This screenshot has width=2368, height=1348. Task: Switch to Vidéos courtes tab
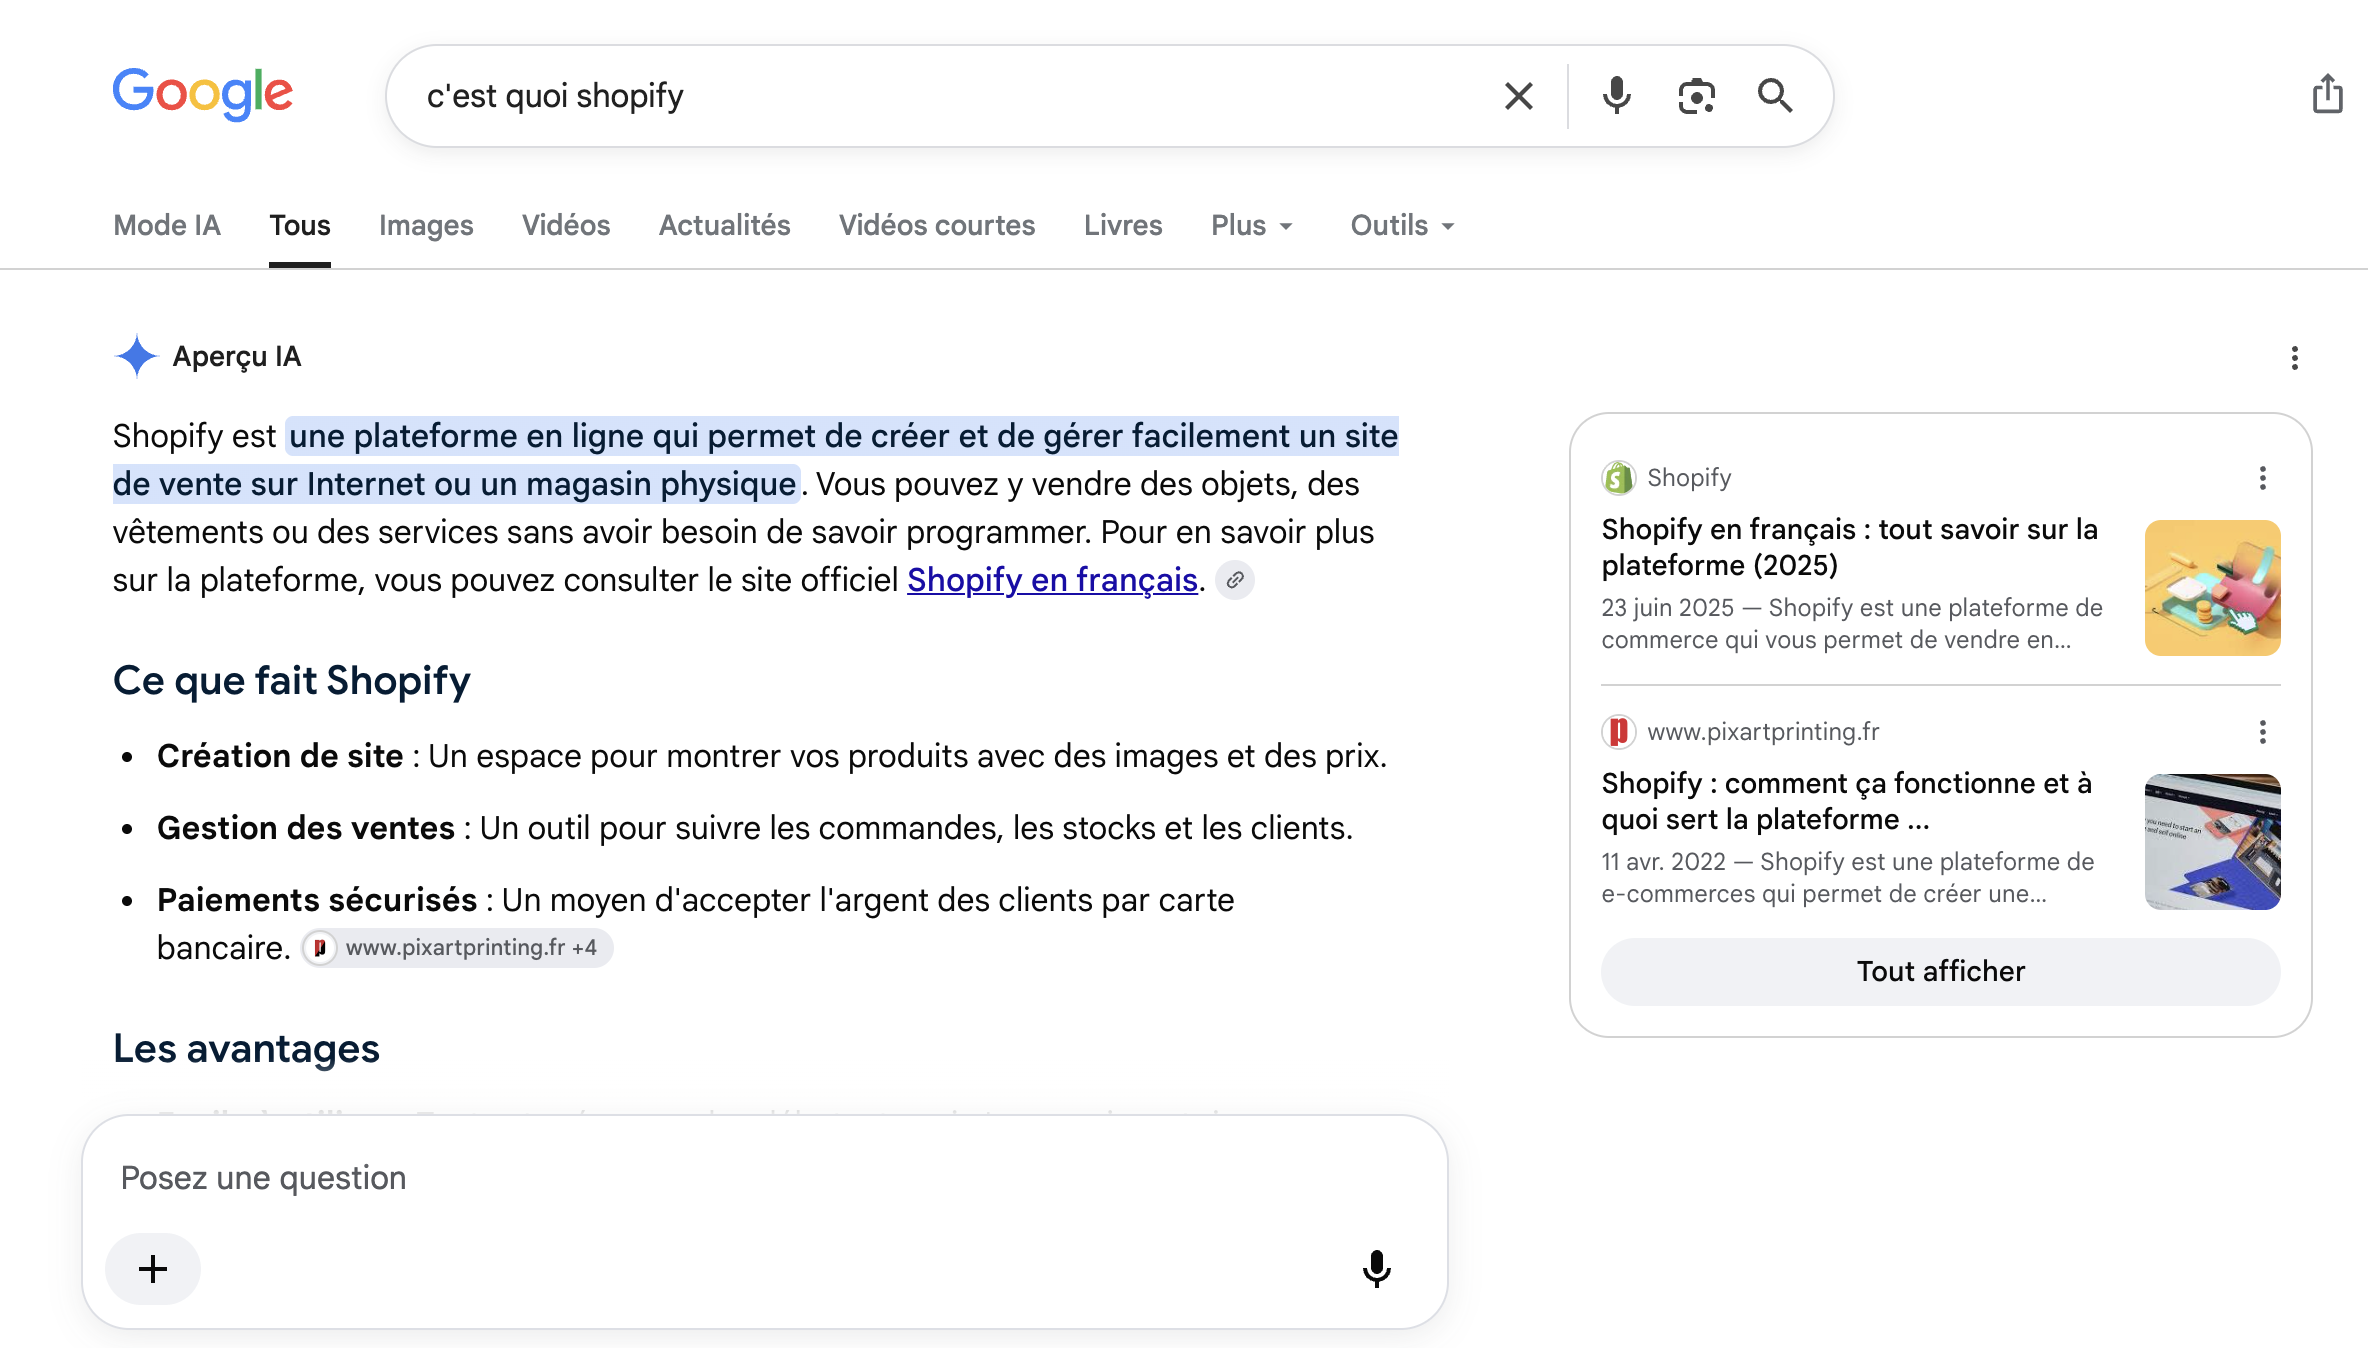937,226
